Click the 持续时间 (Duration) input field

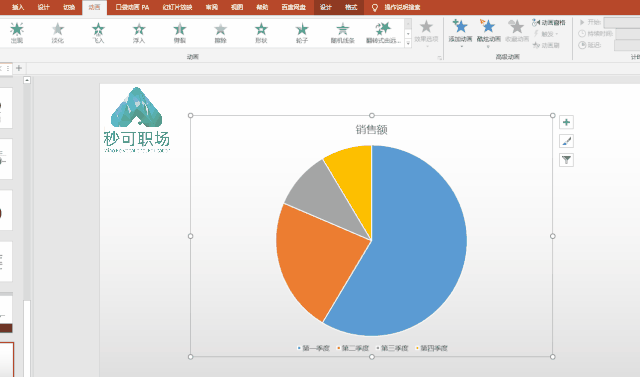point(627,33)
